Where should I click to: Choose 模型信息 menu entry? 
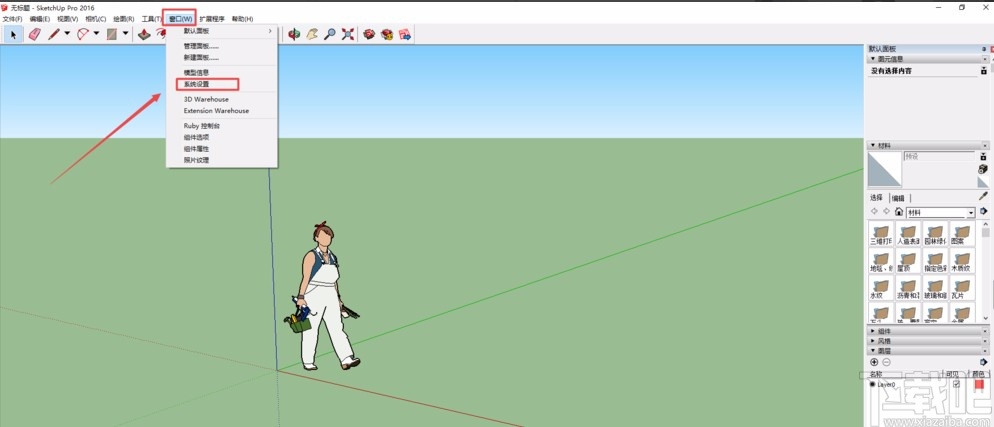coord(222,72)
